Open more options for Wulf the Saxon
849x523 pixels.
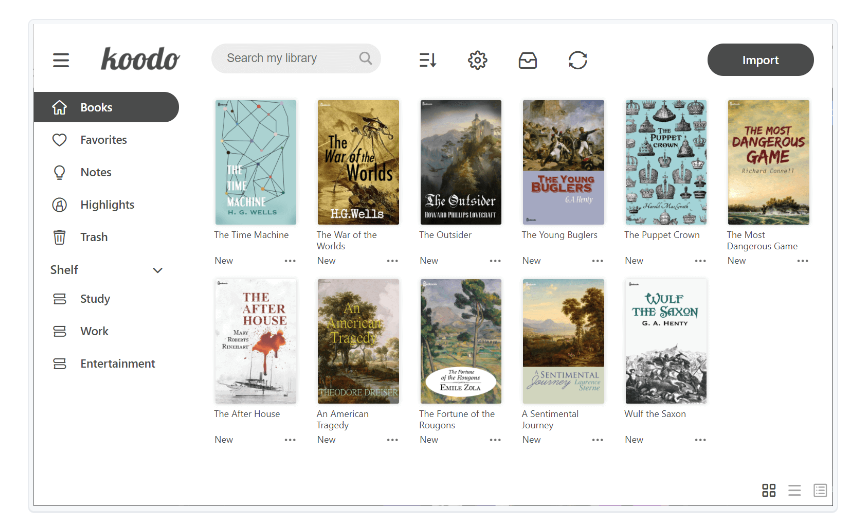pos(700,440)
